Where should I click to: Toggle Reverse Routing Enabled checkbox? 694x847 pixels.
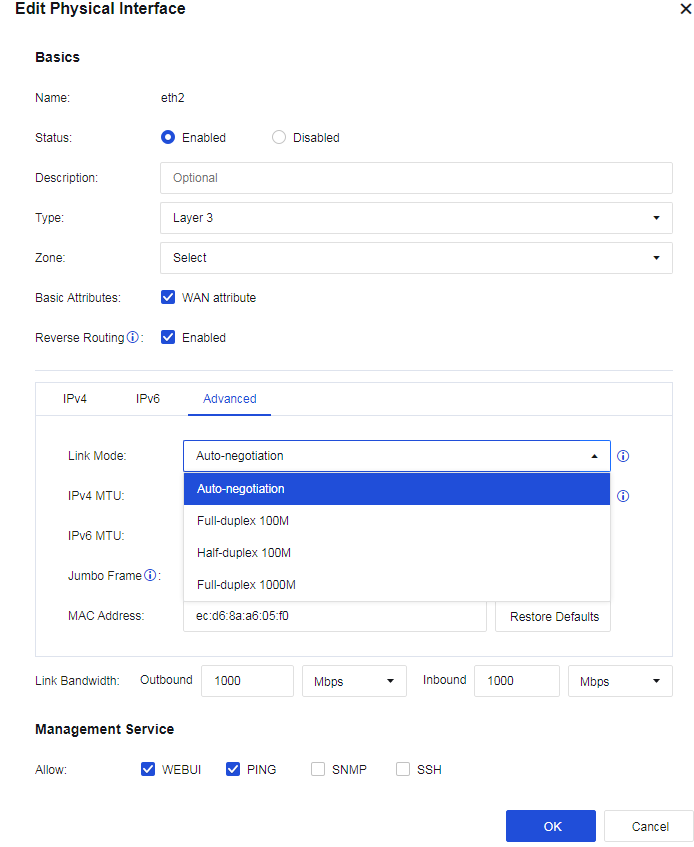168,338
